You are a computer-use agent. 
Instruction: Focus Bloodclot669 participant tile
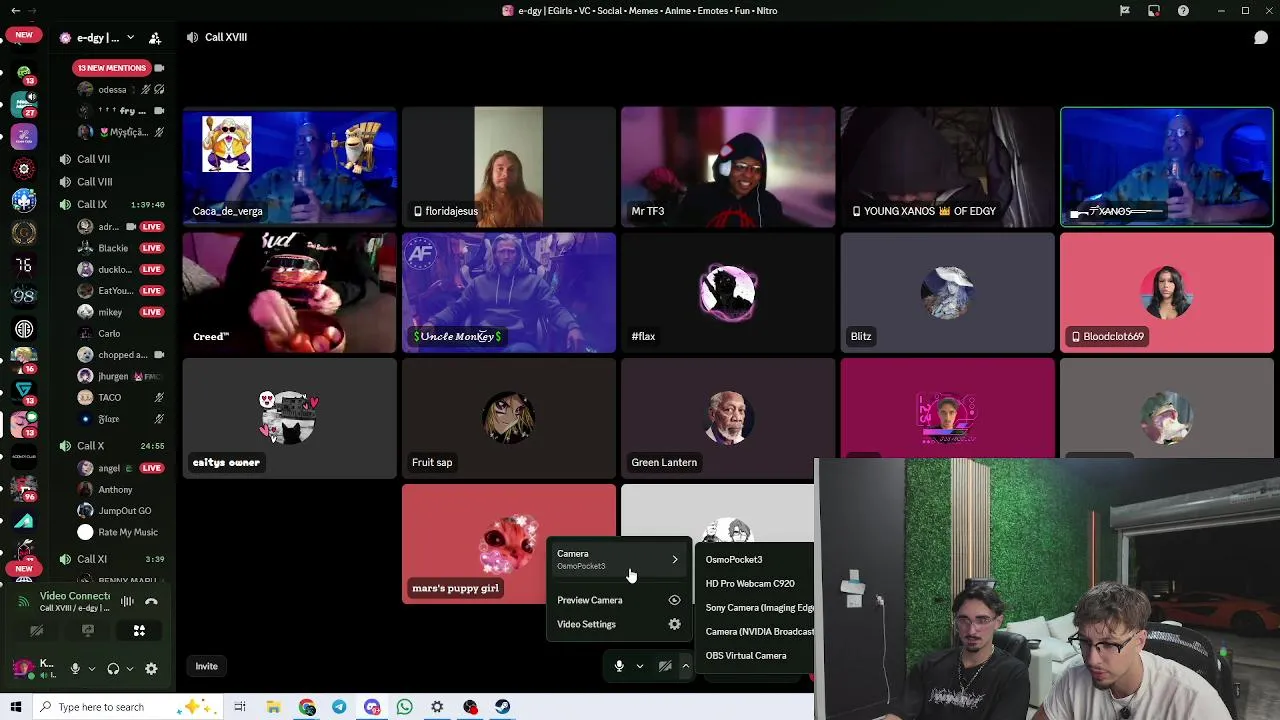[x=1167, y=293]
